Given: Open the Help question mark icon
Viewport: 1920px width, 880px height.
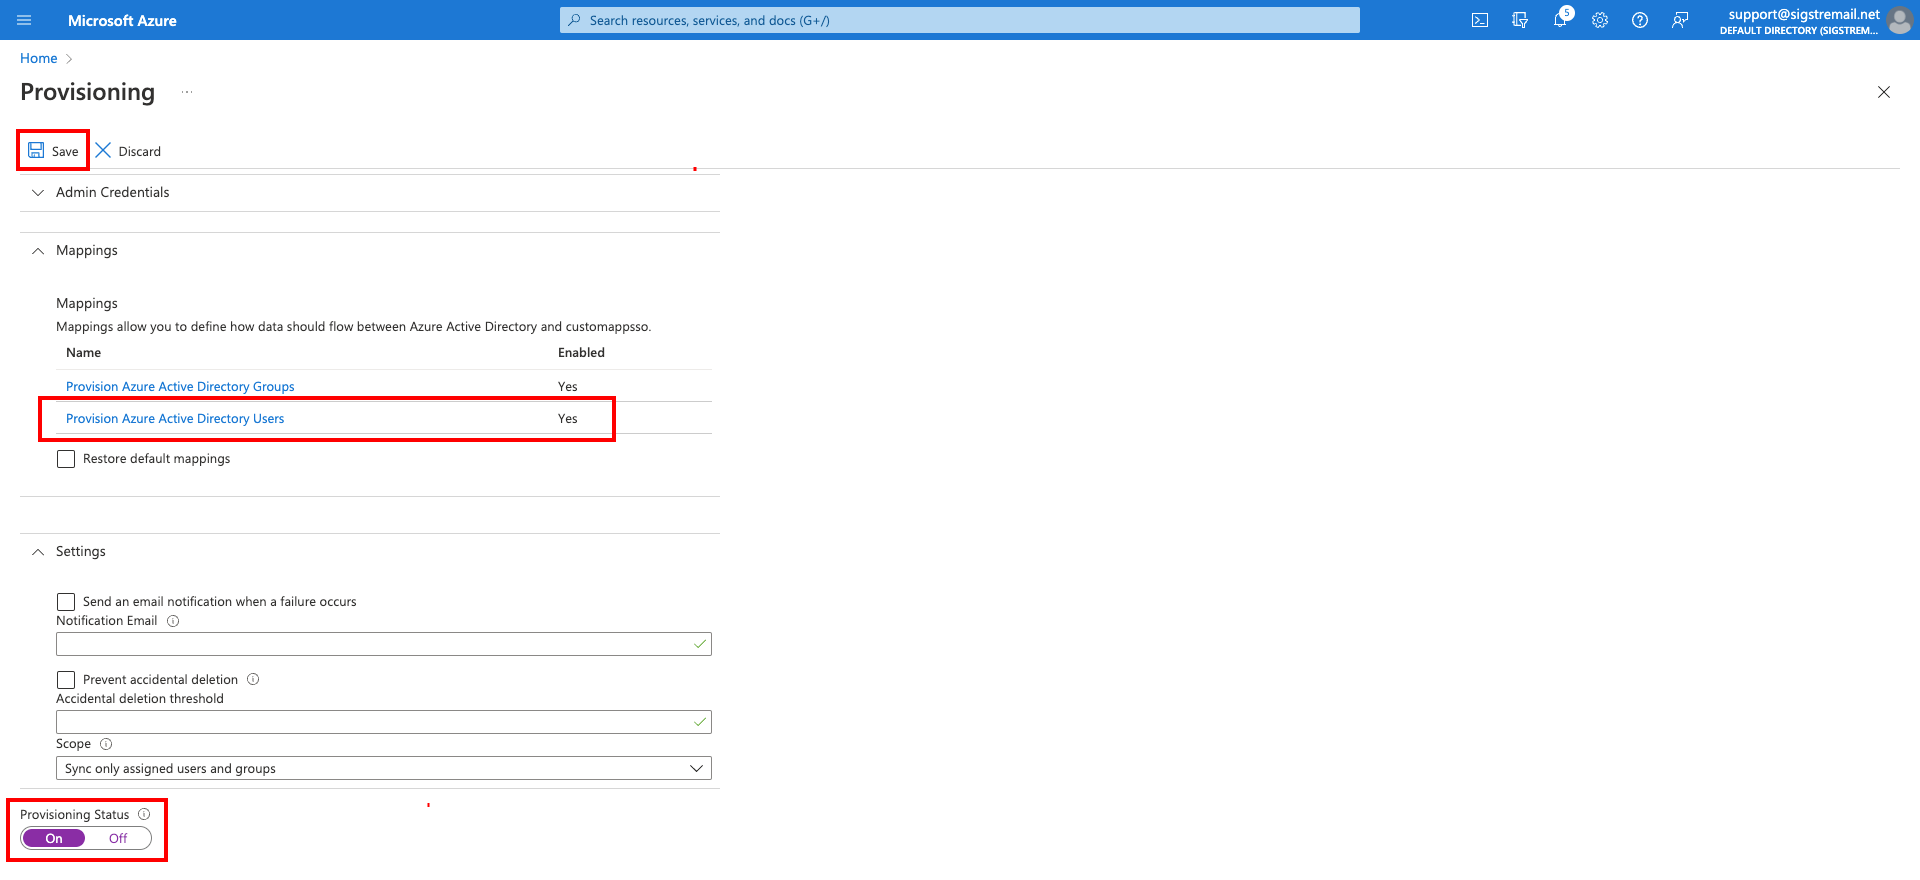Looking at the screenshot, I should pos(1640,20).
